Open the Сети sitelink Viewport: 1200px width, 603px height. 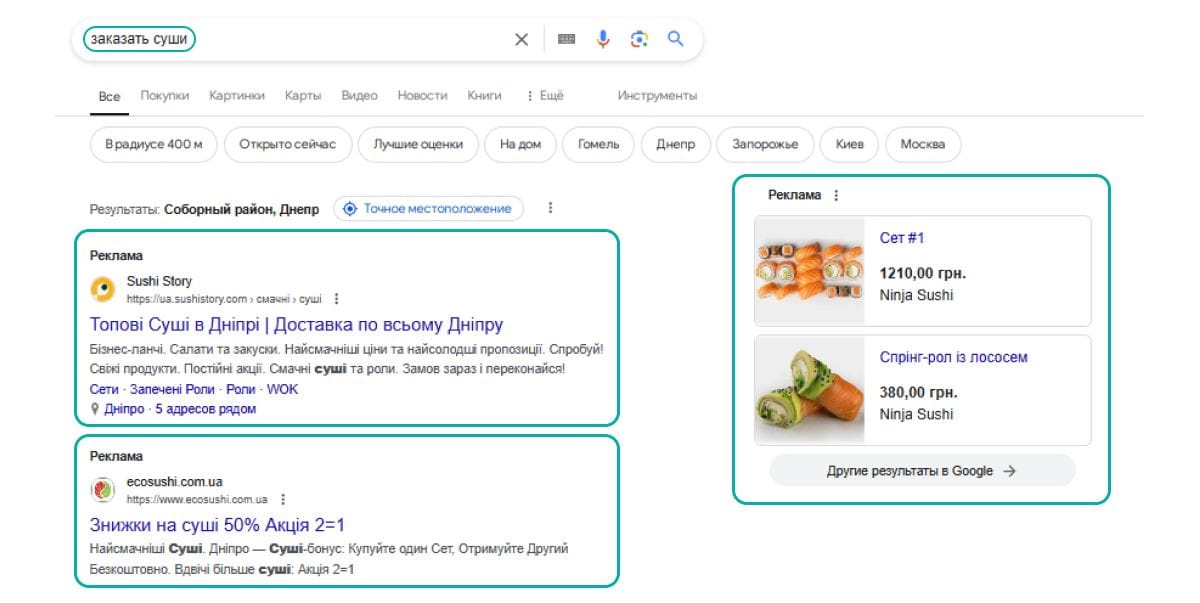pos(104,389)
